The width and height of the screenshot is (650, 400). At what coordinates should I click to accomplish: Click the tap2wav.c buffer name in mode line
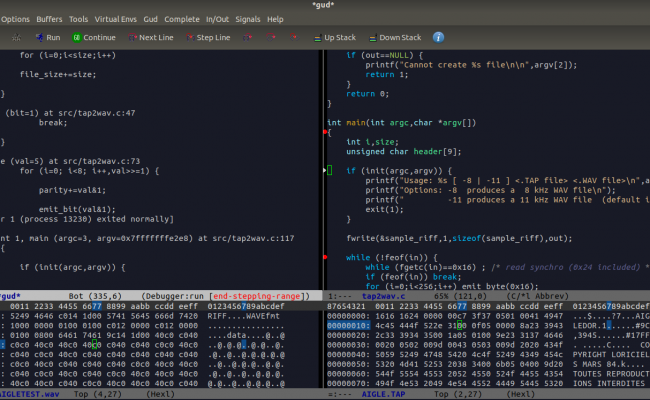pos(383,296)
